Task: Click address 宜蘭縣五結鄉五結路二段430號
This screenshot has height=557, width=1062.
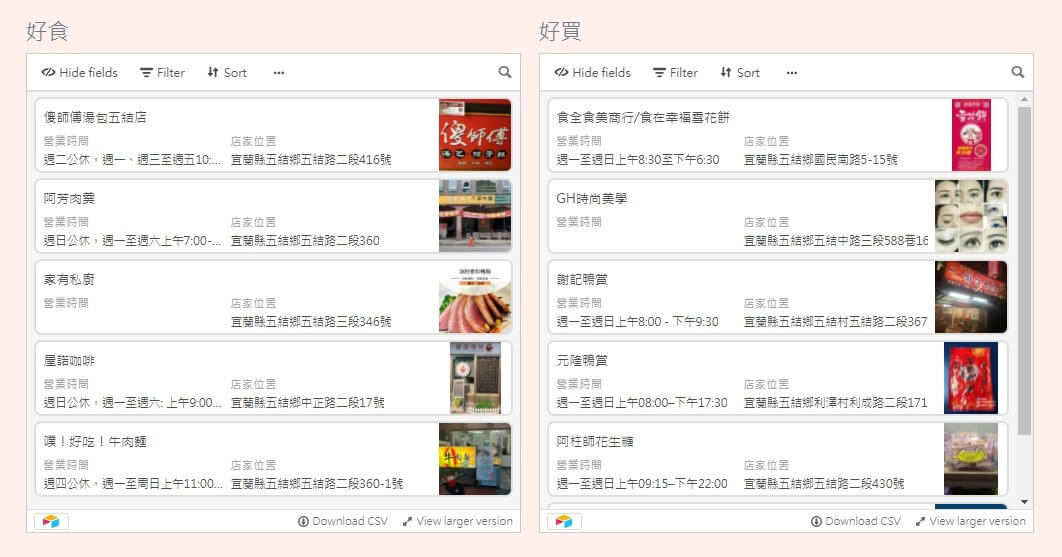Action: click(x=824, y=484)
